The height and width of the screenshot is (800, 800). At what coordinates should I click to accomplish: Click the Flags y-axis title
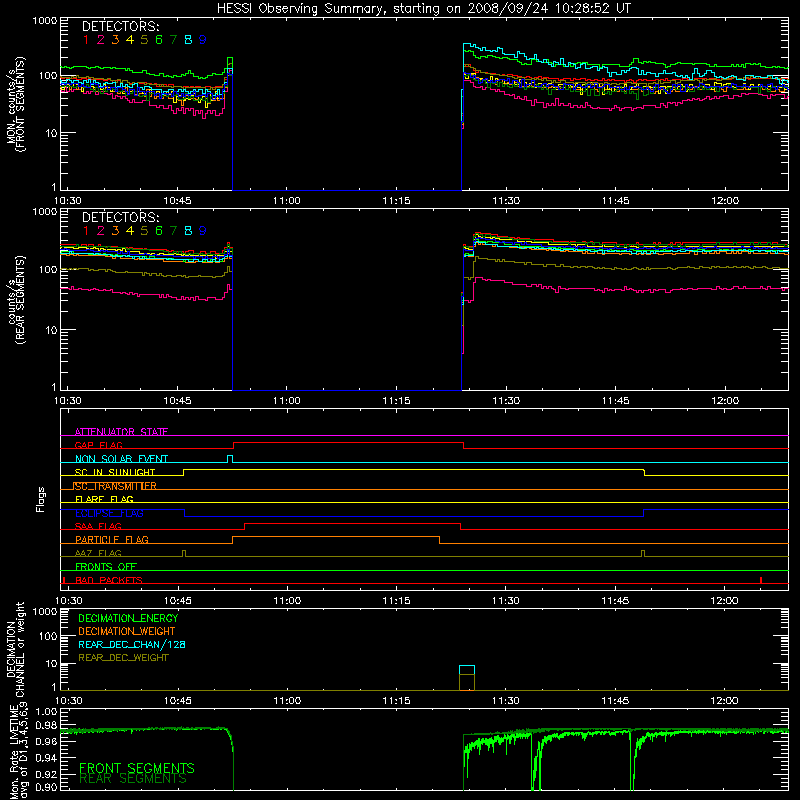[x=41, y=499]
